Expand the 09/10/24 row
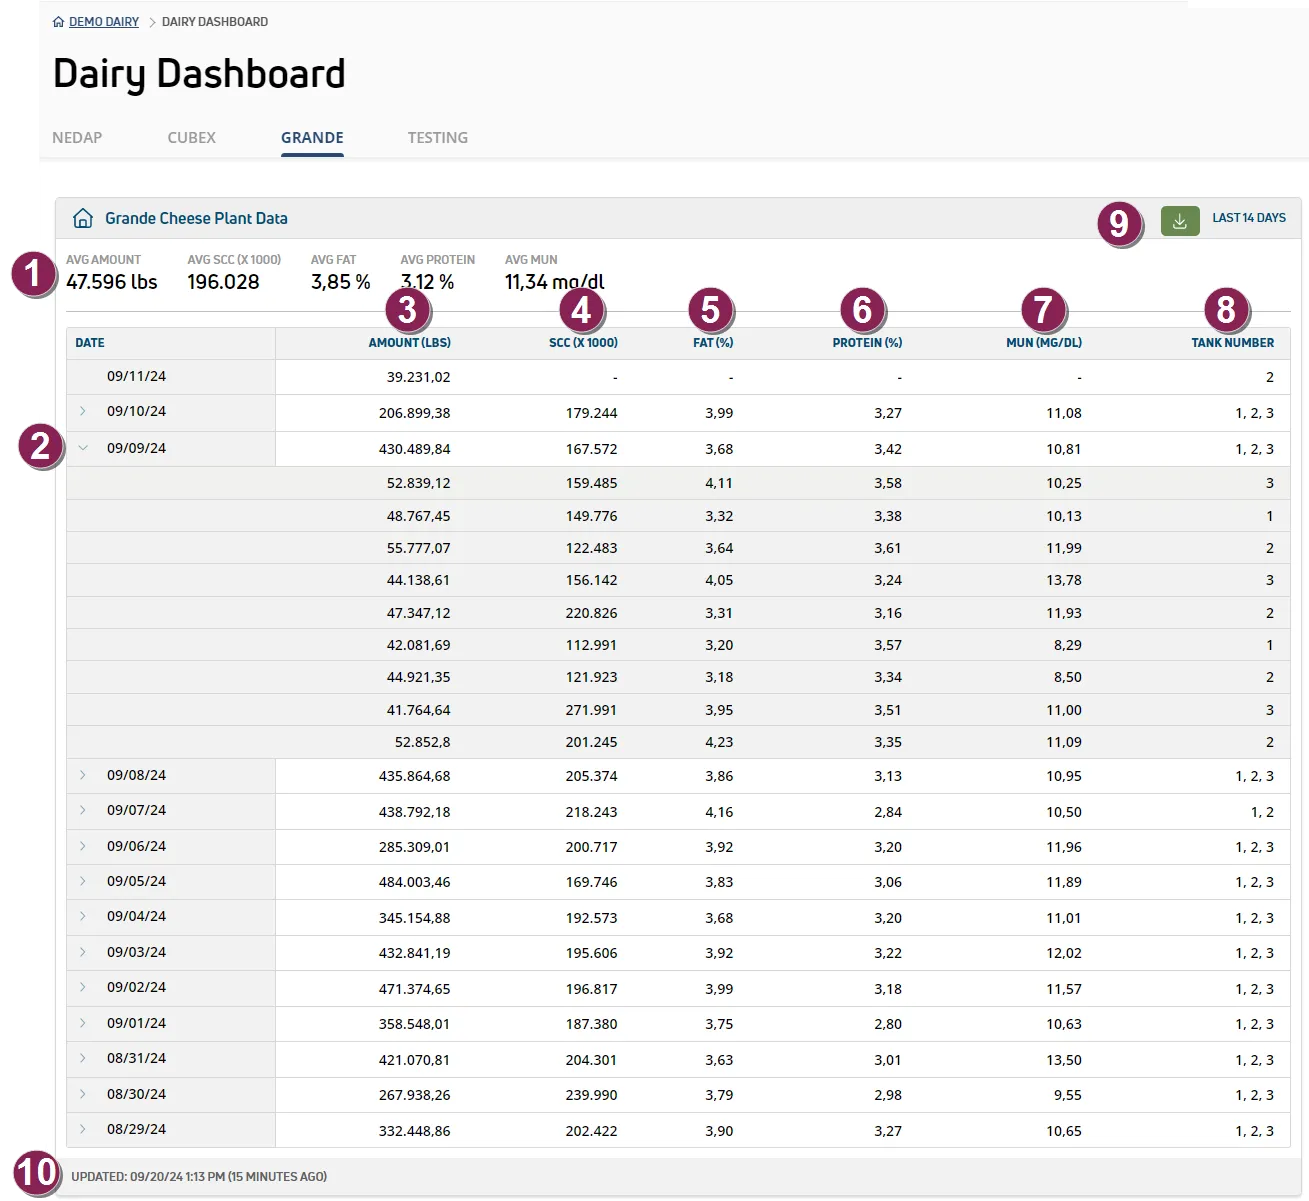 [83, 411]
